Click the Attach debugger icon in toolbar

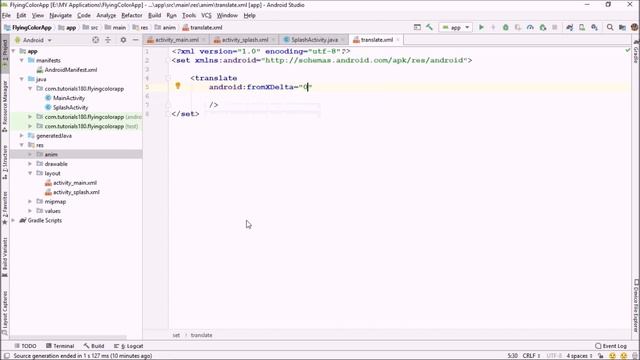542,27
